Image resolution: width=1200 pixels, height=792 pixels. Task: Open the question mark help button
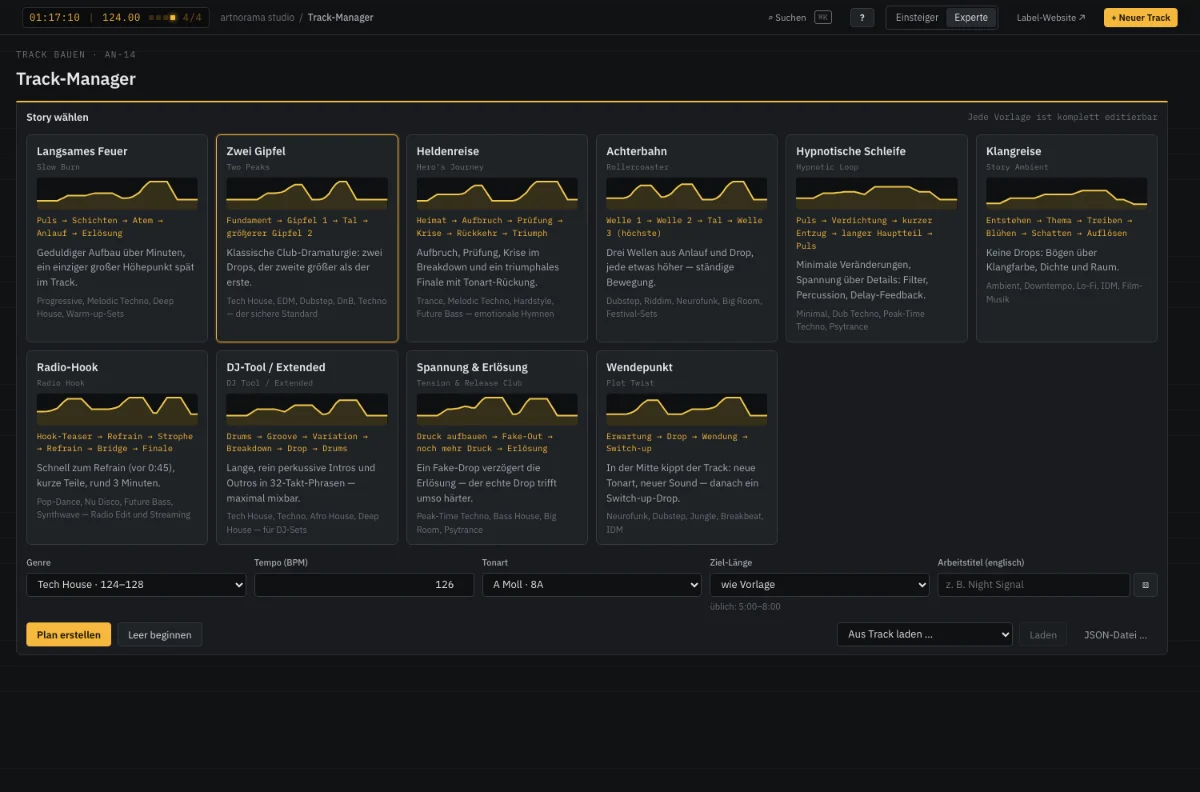862,17
